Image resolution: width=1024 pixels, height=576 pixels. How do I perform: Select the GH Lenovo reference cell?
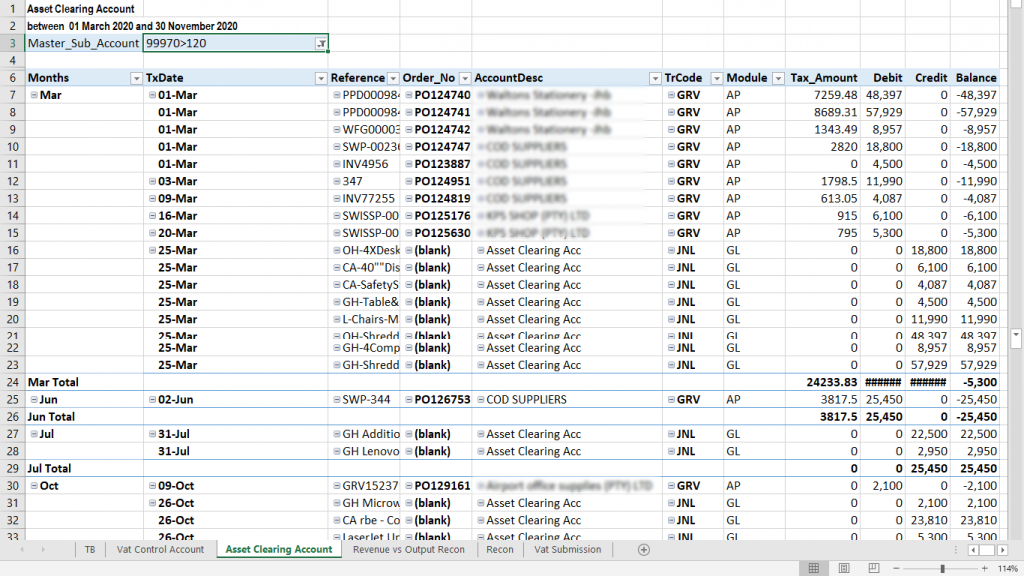pyautogui.click(x=370, y=451)
